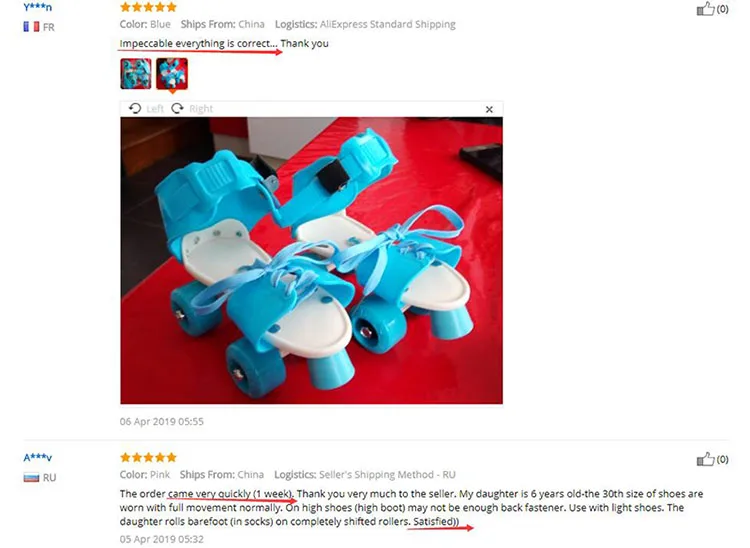Select the second review photo thumbnail

[x=172, y=74]
